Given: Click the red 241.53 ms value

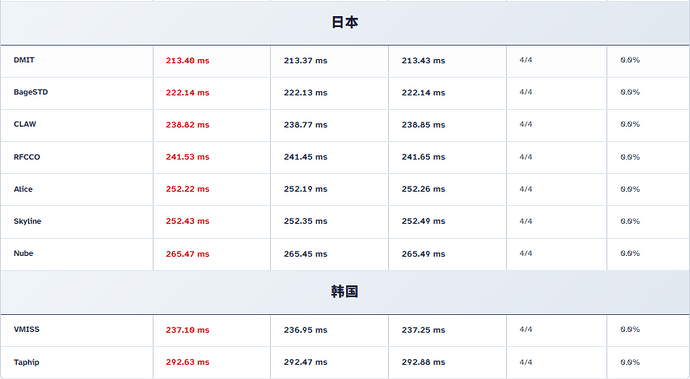Looking at the screenshot, I should 187,157.
